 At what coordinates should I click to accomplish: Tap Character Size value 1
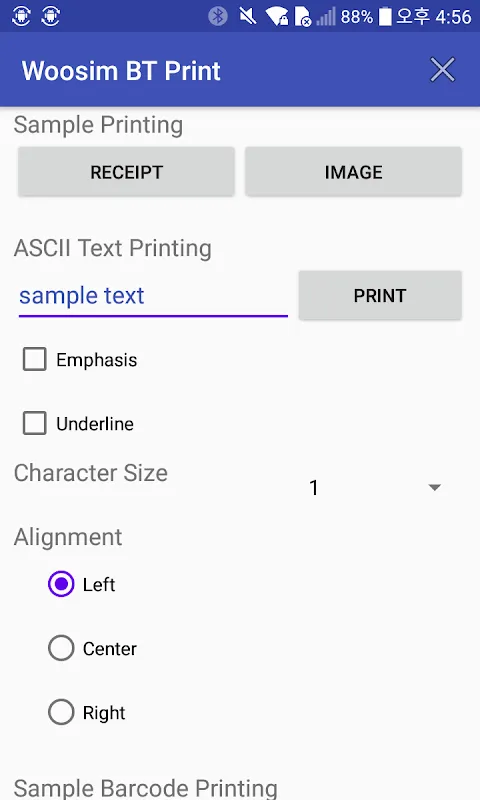pyautogui.click(x=314, y=488)
